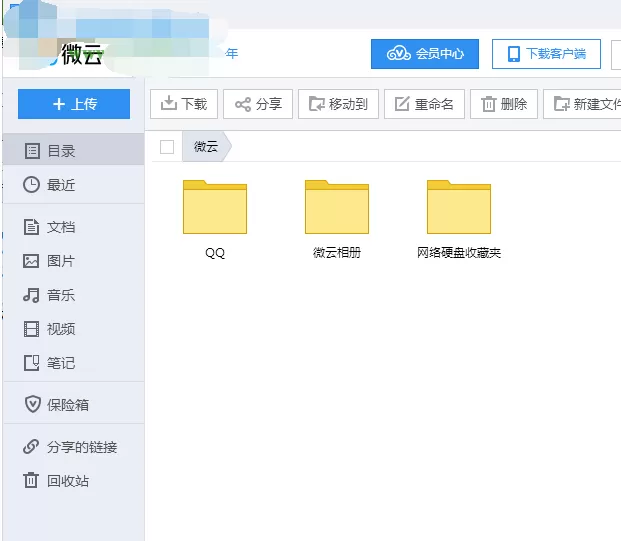Select the 网络硬盘收藏夹 folder icon
Viewport: 621px width, 541px height.
click(x=459, y=207)
